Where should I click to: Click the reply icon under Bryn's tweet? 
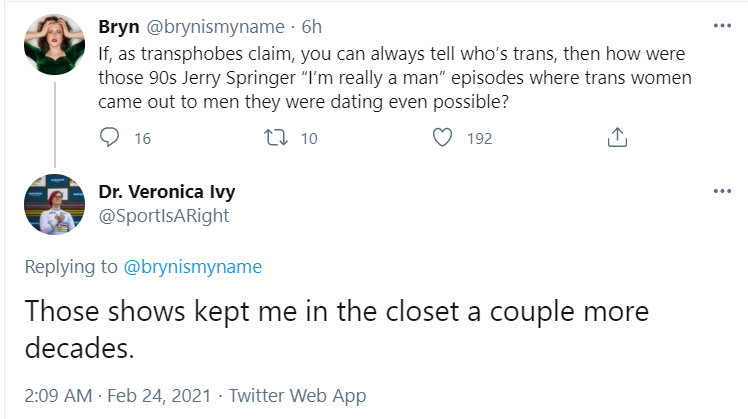(109, 137)
